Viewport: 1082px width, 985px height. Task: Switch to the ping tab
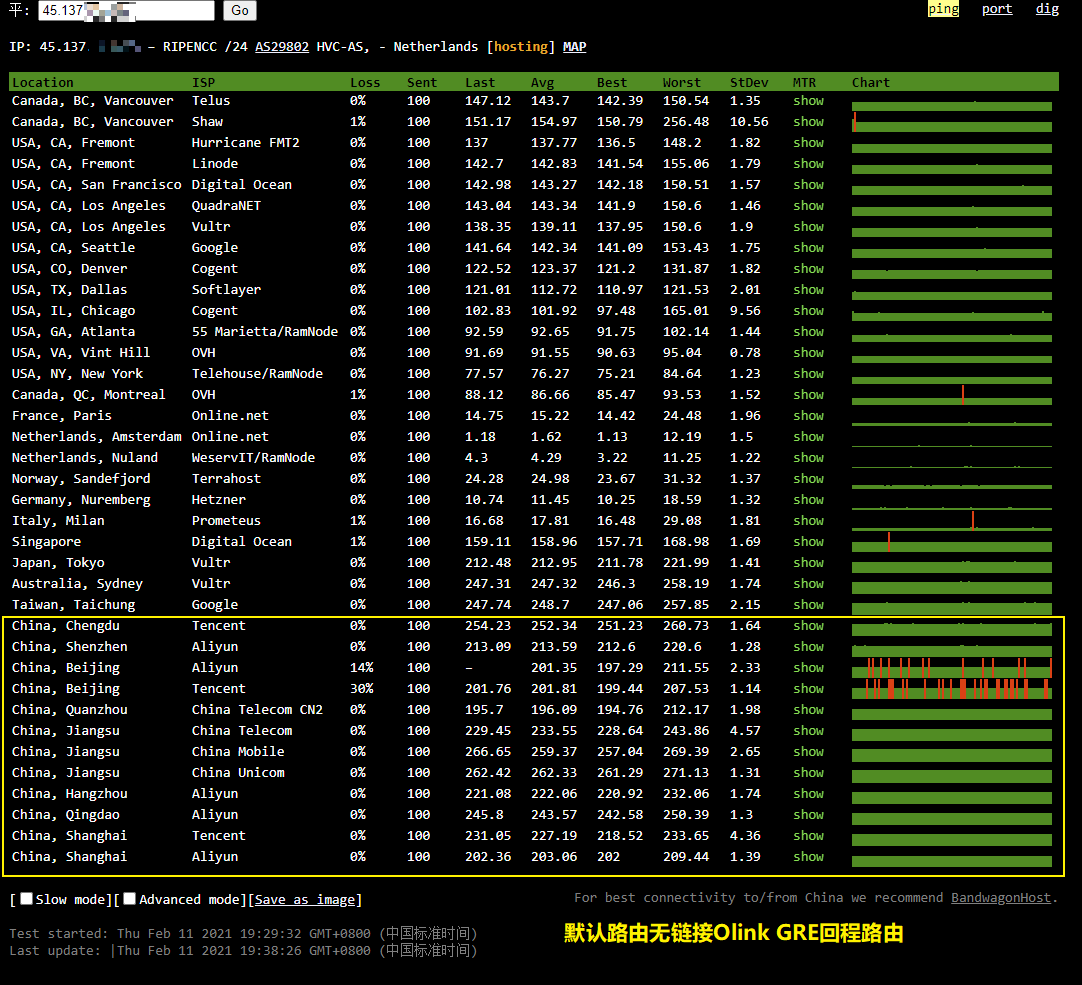[x=943, y=9]
